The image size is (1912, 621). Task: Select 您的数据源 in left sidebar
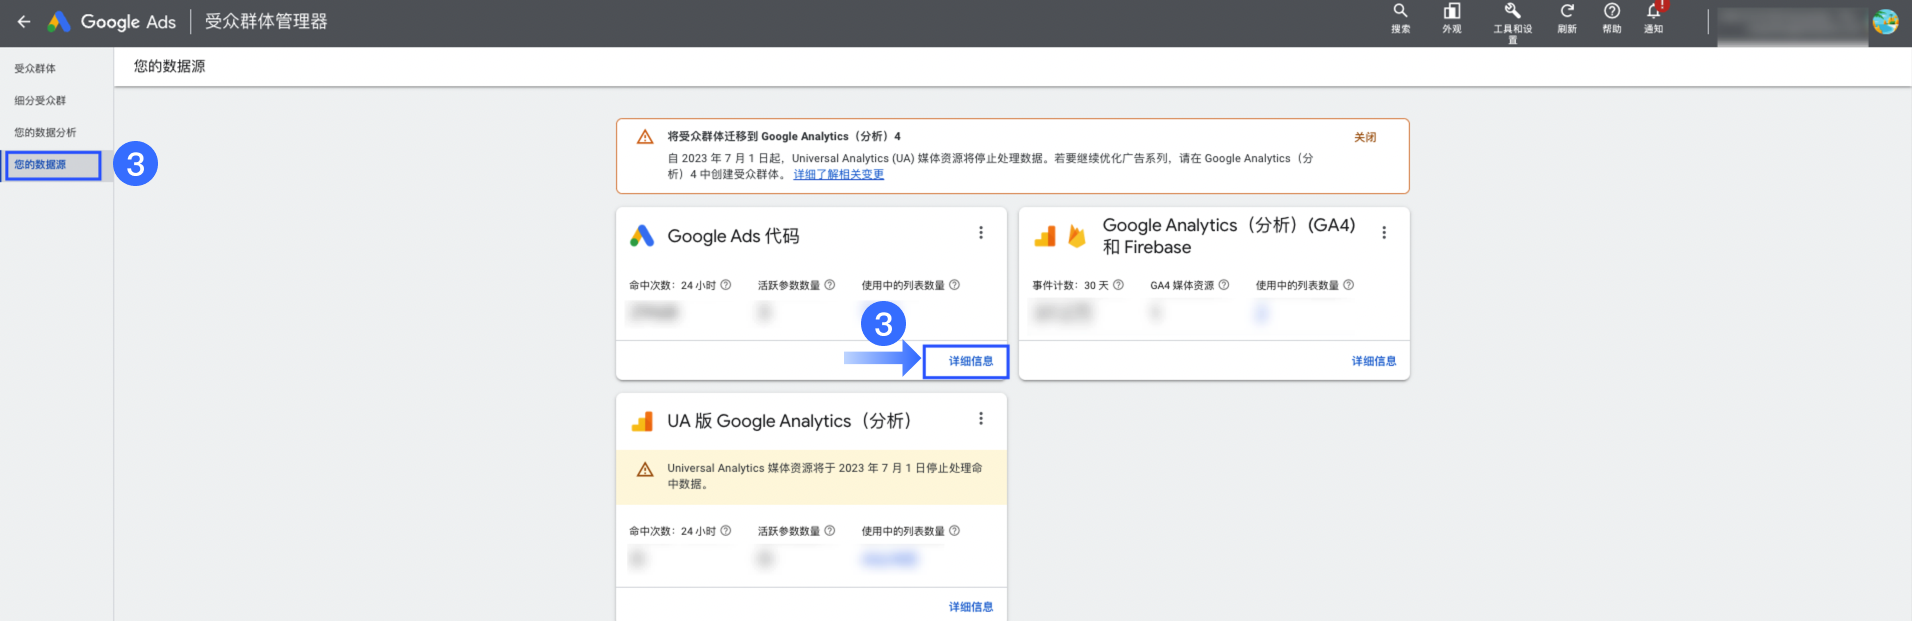pyautogui.click(x=40, y=165)
